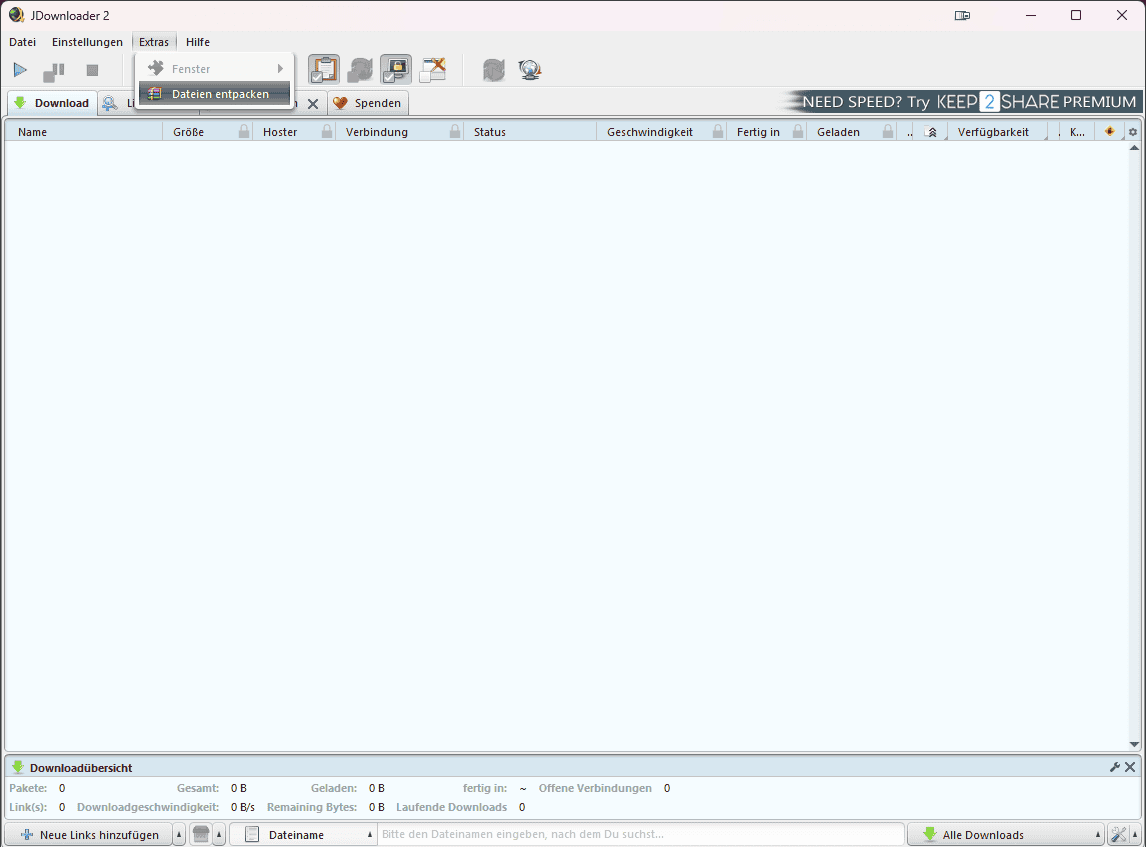Start all downloads with the play icon
Image resolution: width=1146 pixels, height=847 pixels.
click(x=20, y=70)
